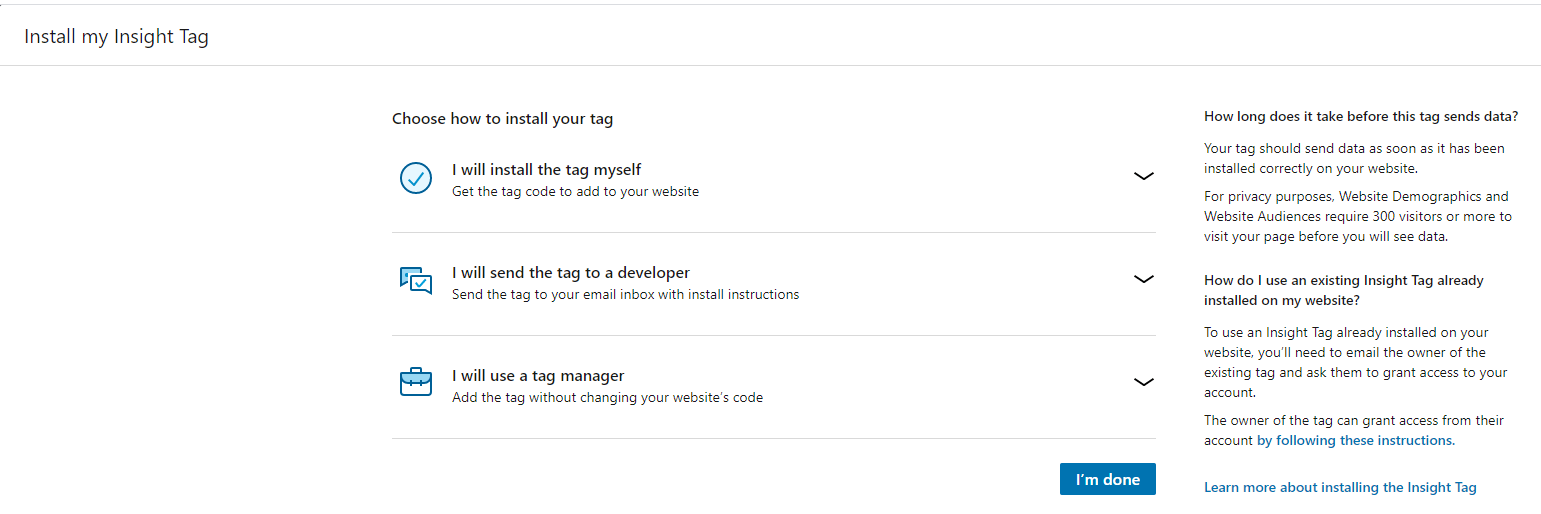Expand the 'I will use a tag manager' chevron
Screen dimensions: 1541x514
click(1143, 382)
